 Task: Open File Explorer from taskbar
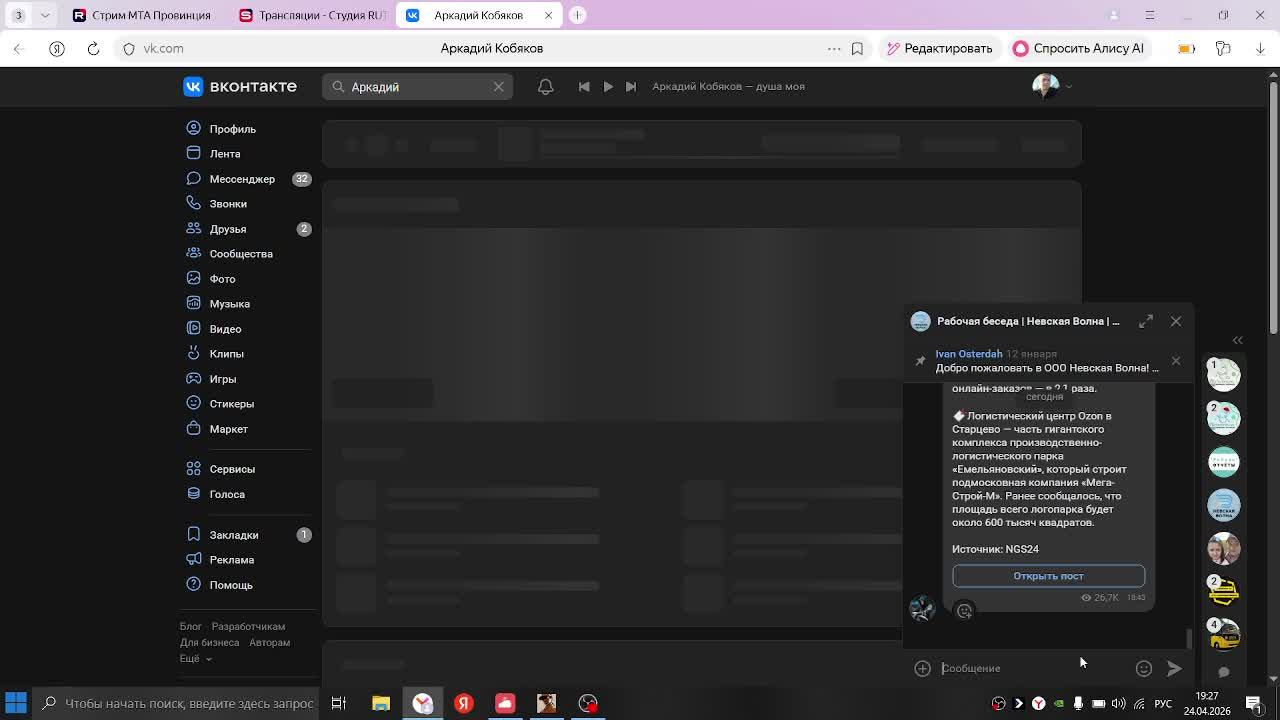tap(381, 703)
